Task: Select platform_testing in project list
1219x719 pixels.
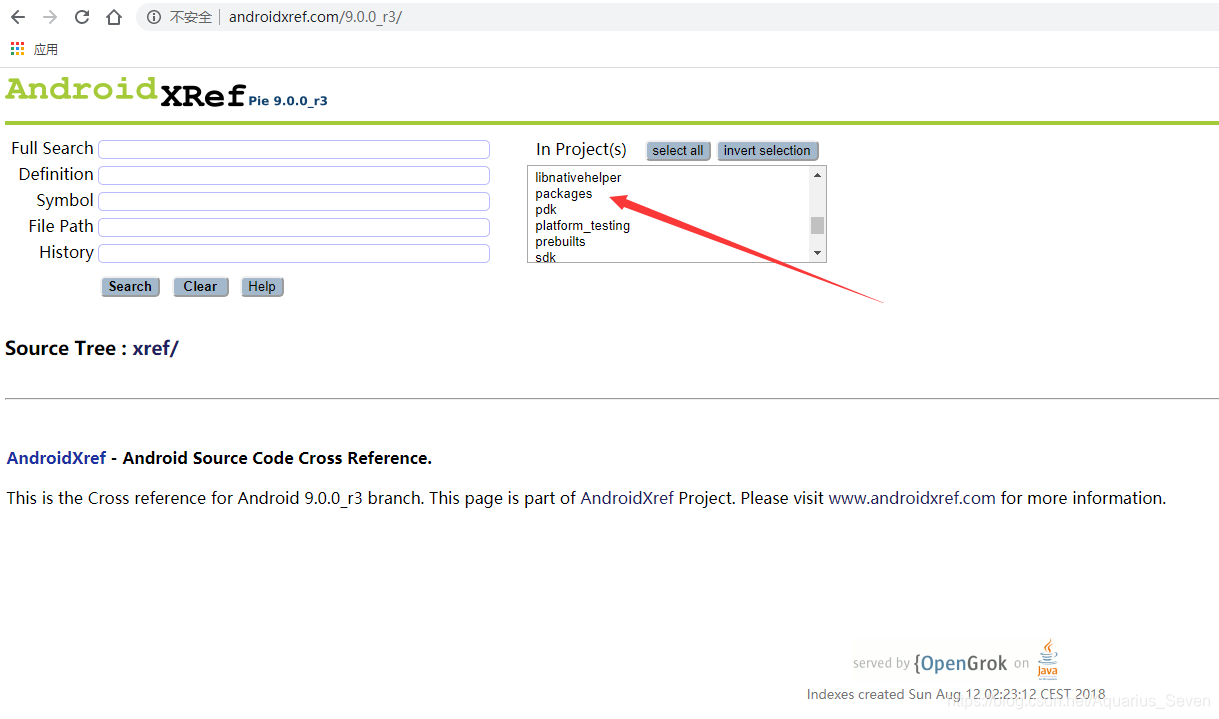Action: [582, 226]
